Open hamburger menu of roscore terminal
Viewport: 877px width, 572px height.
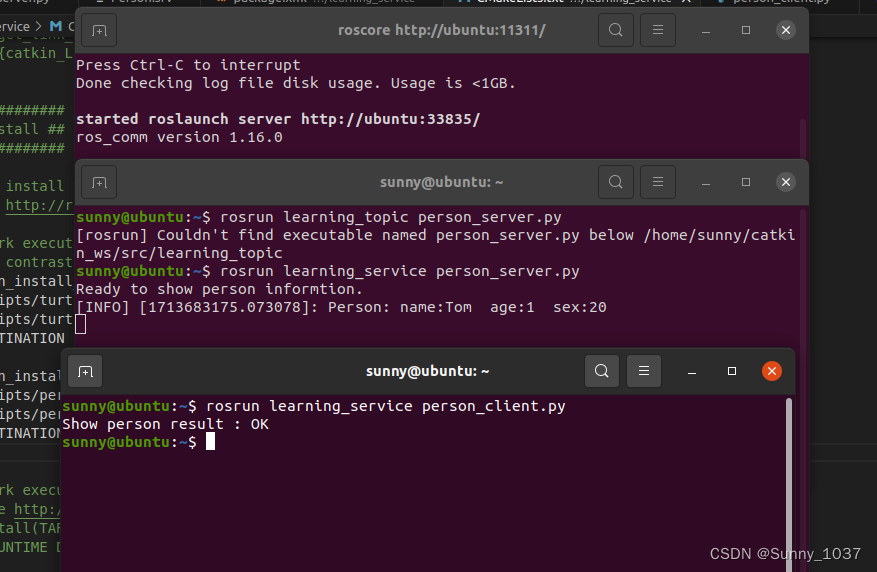658,30
